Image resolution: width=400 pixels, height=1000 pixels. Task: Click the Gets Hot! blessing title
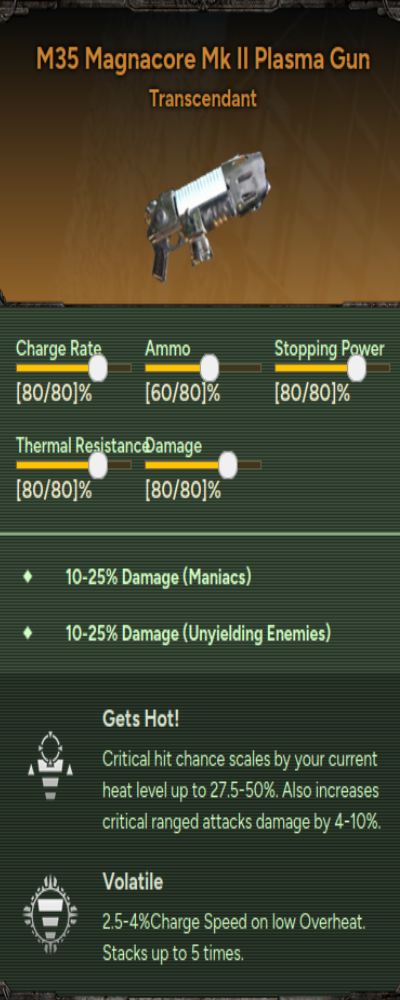click(x=140, y=719)
